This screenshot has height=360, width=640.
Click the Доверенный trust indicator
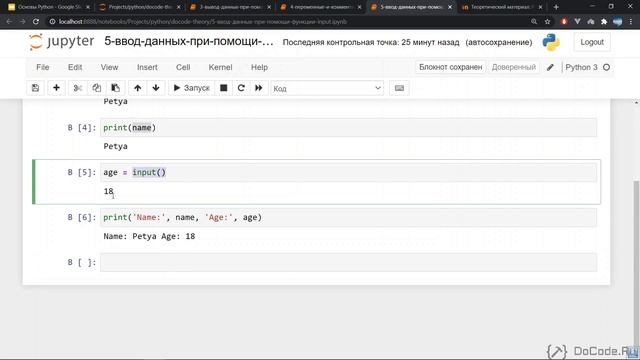click(x=513, y=67)
